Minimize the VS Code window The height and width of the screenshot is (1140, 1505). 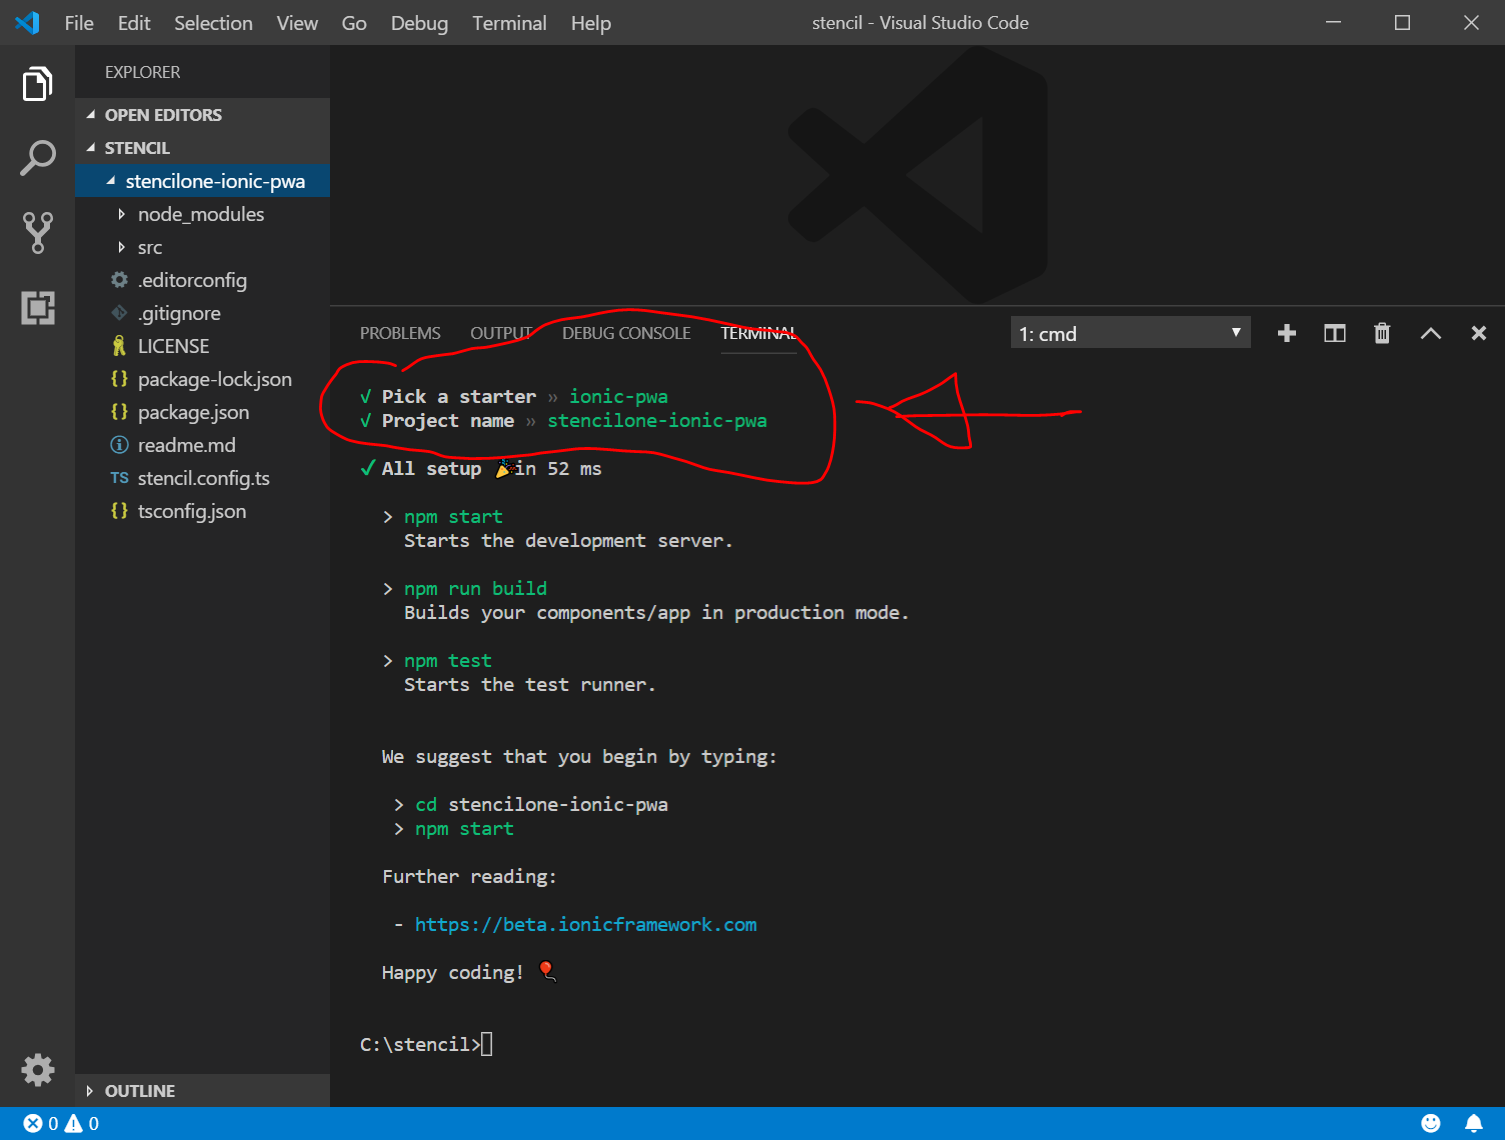[x=1333, y=22]
